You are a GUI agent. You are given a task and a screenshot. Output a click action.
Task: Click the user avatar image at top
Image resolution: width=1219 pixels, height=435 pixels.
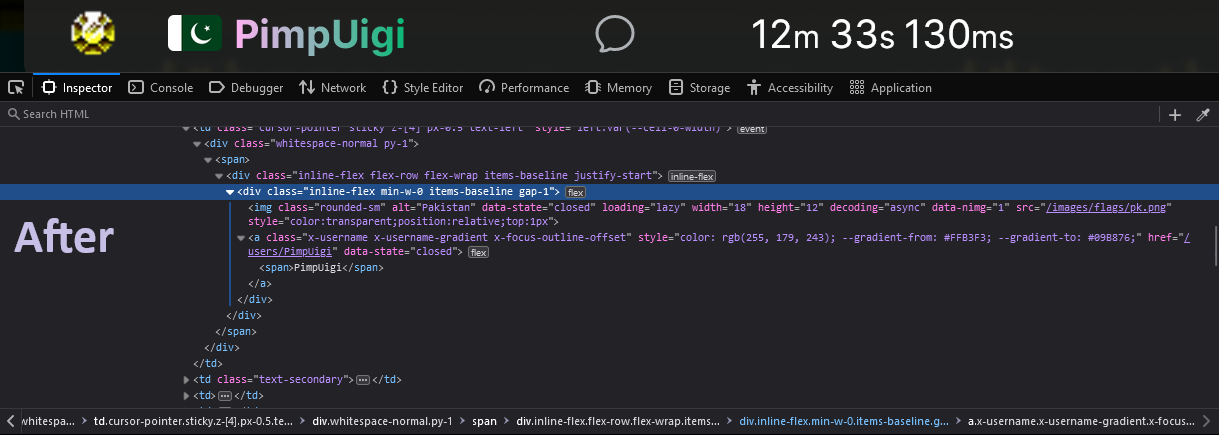[x=94, y=35]
